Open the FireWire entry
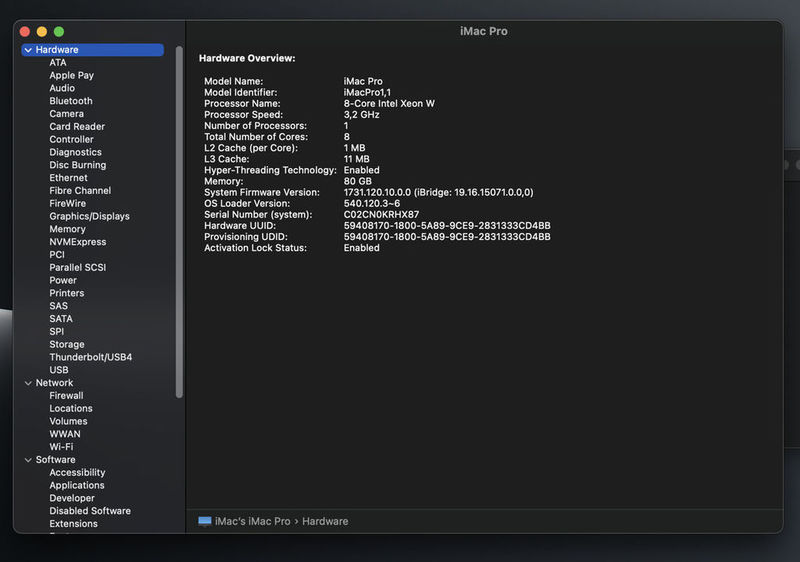800x562 pixels. point(67,203)
